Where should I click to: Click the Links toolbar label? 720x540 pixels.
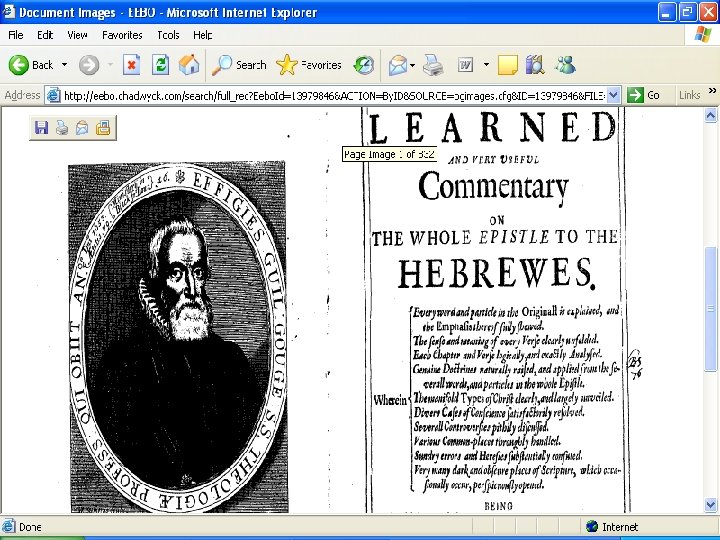(689, 96)
